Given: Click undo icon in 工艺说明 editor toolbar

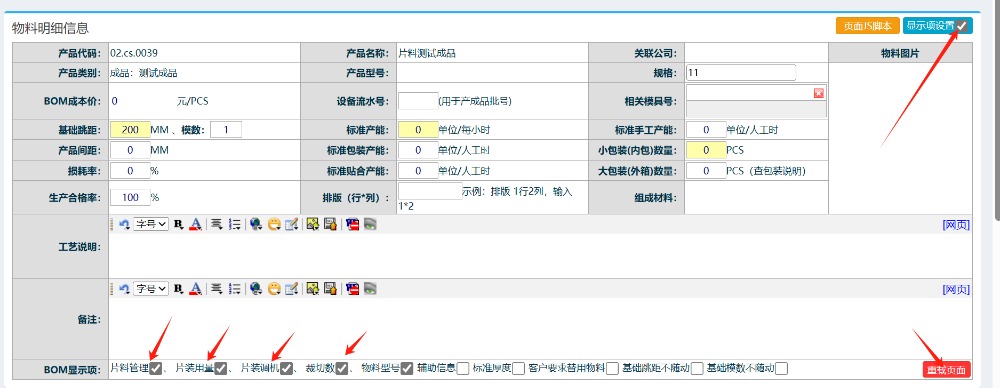Looking at the screenshot, I should coord(124,225).
